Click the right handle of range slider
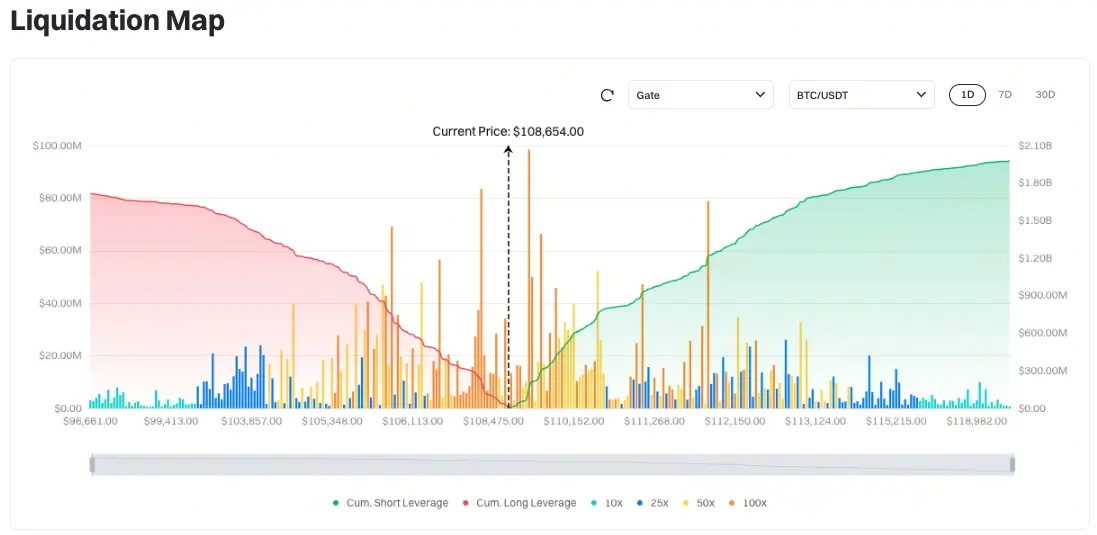Screen dimensions: 1097x535 pyautogui.click(x=1012, y=464)
